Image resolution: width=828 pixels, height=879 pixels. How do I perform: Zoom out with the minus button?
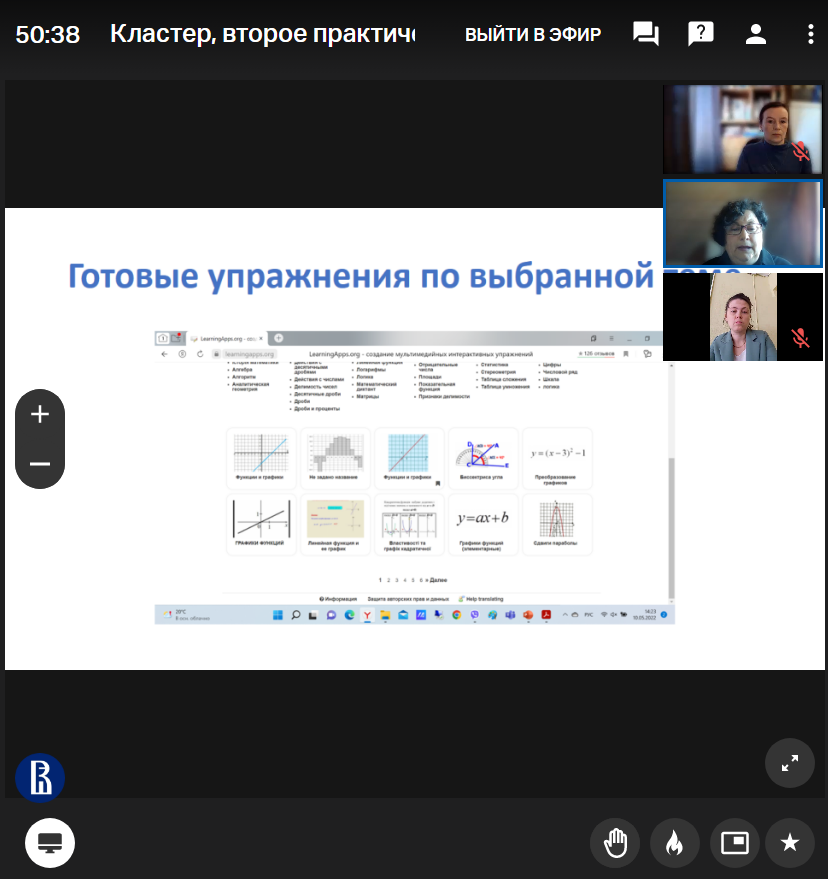point(40,464)
